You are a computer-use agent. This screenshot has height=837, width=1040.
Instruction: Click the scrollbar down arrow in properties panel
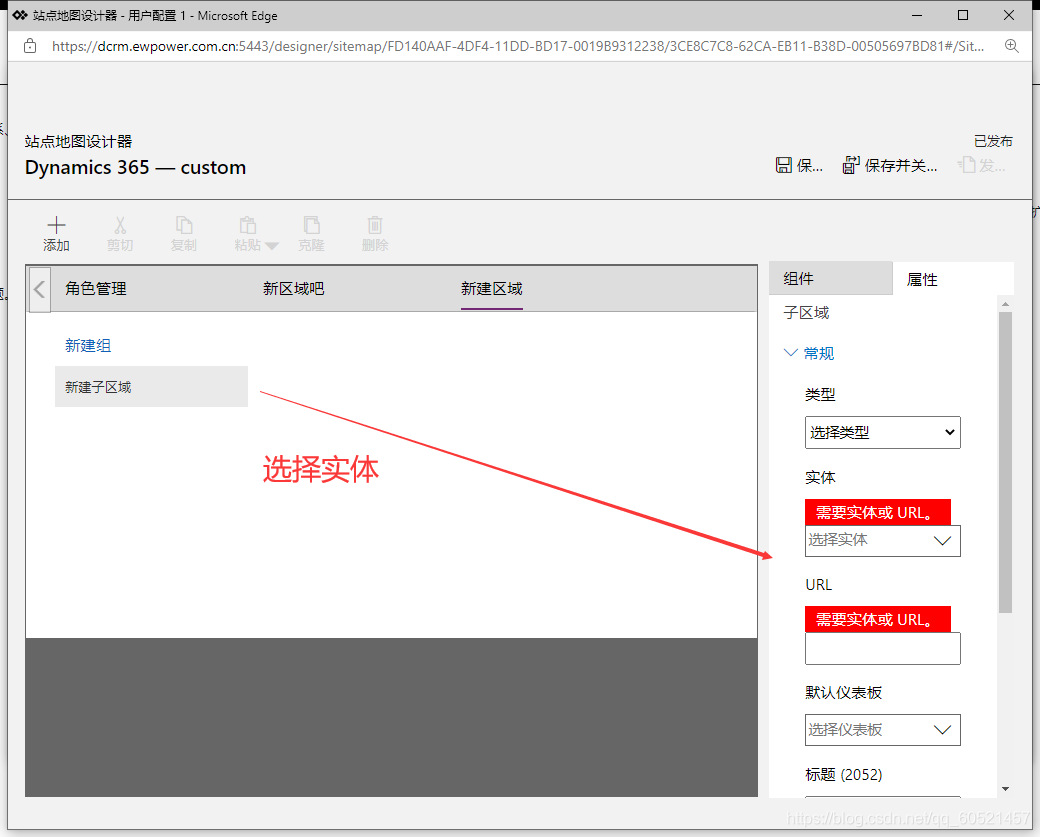(1006, 789)
